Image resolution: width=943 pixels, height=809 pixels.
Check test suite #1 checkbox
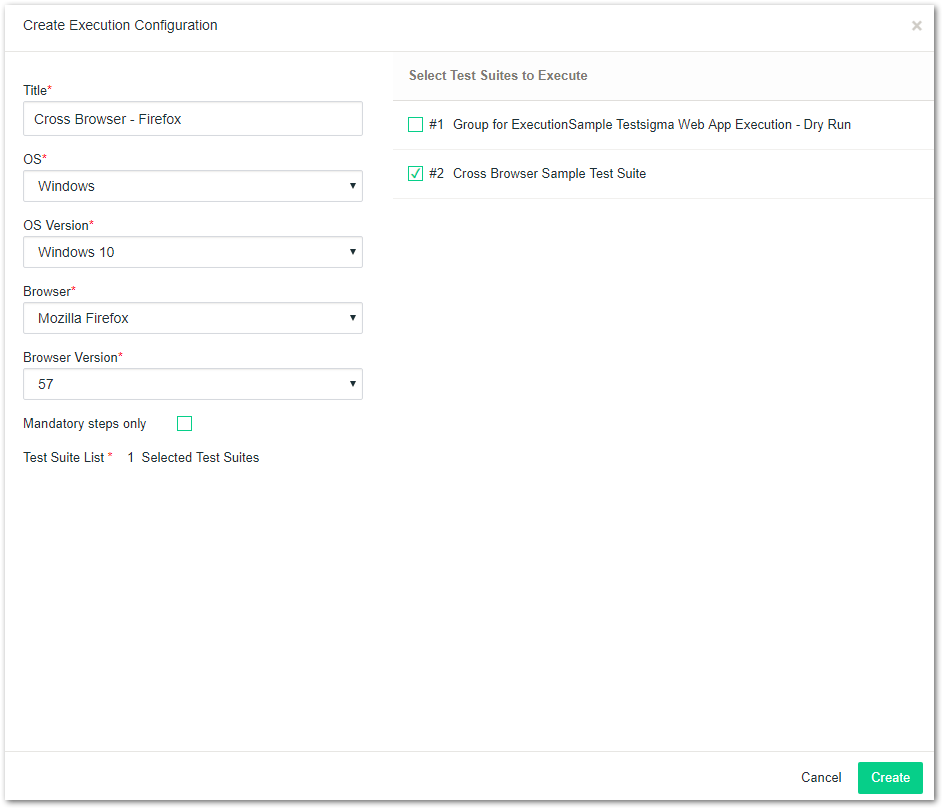(416, 125)
